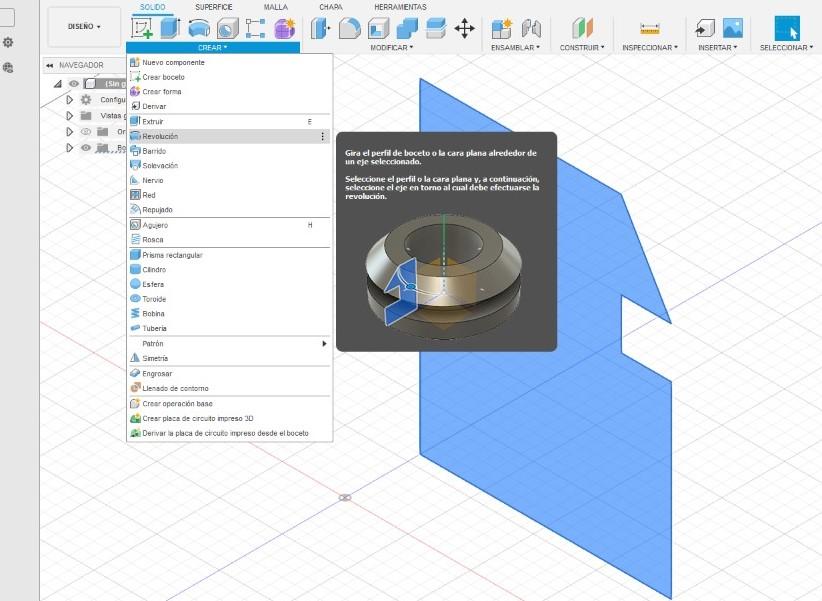Select the Fillet tool icon
This screenshot has height=601, width=822.
(350, 28)
